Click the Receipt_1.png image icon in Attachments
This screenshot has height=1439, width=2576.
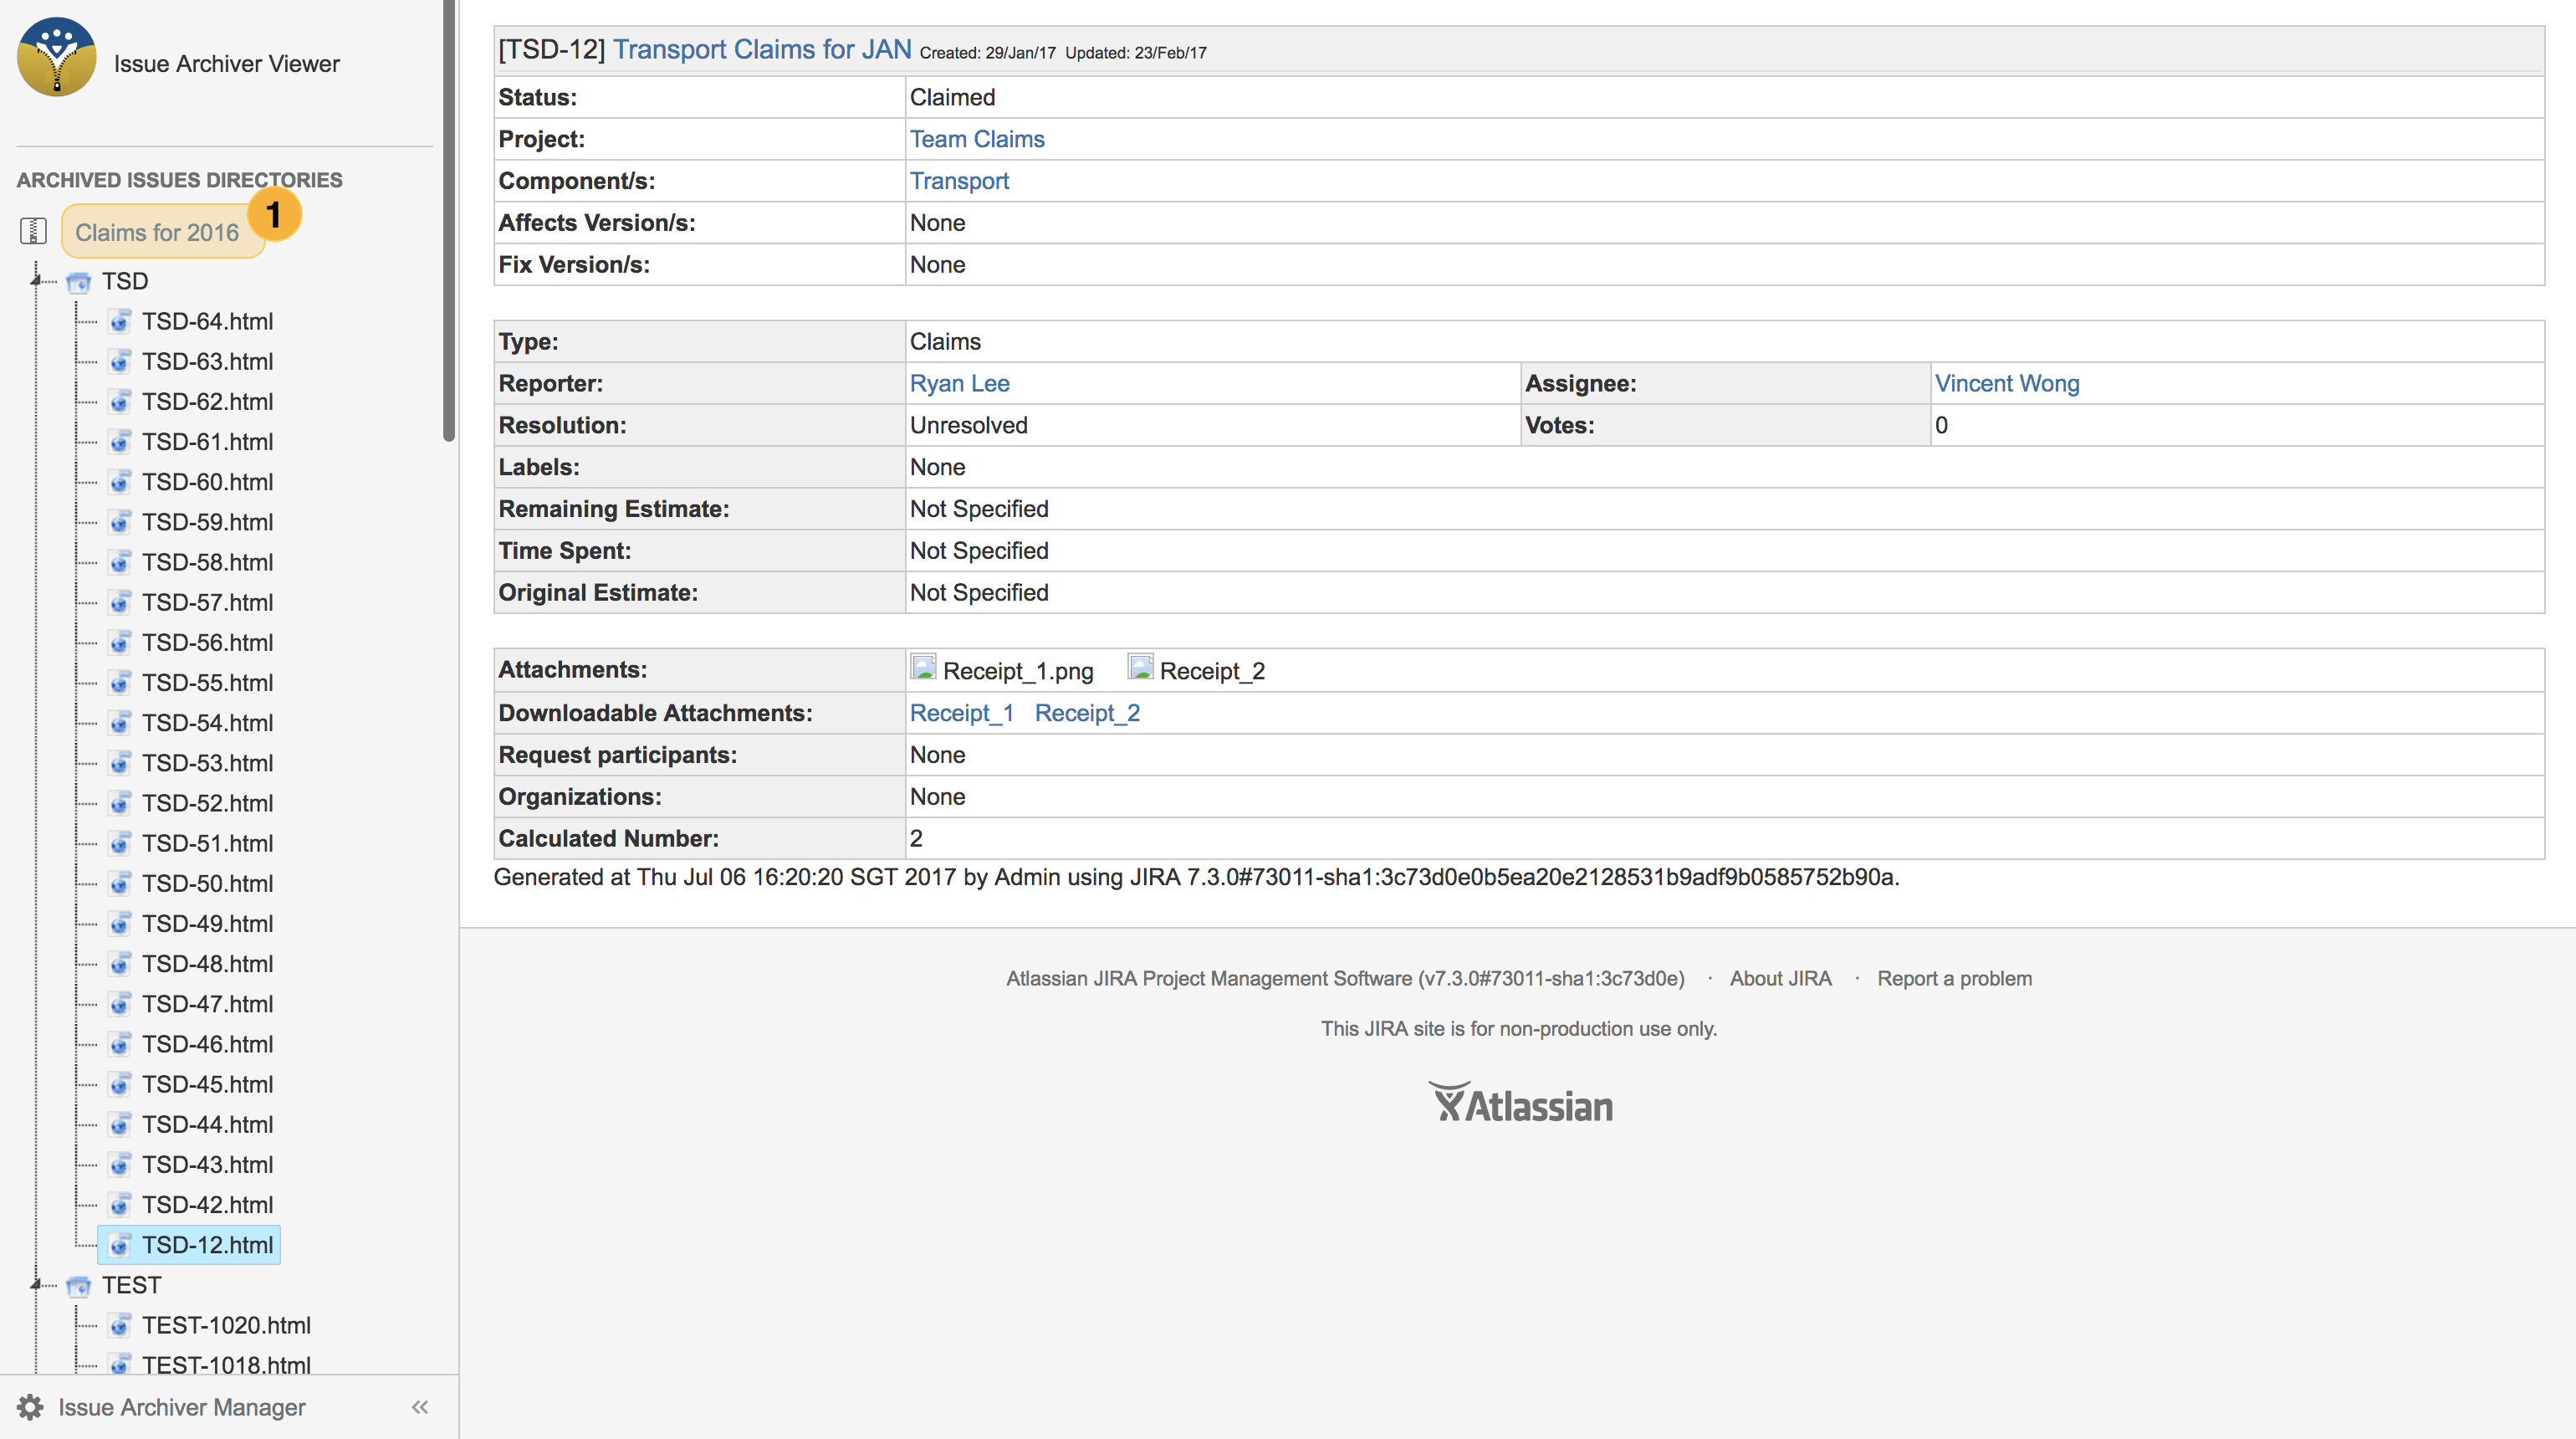pos(924,668)
